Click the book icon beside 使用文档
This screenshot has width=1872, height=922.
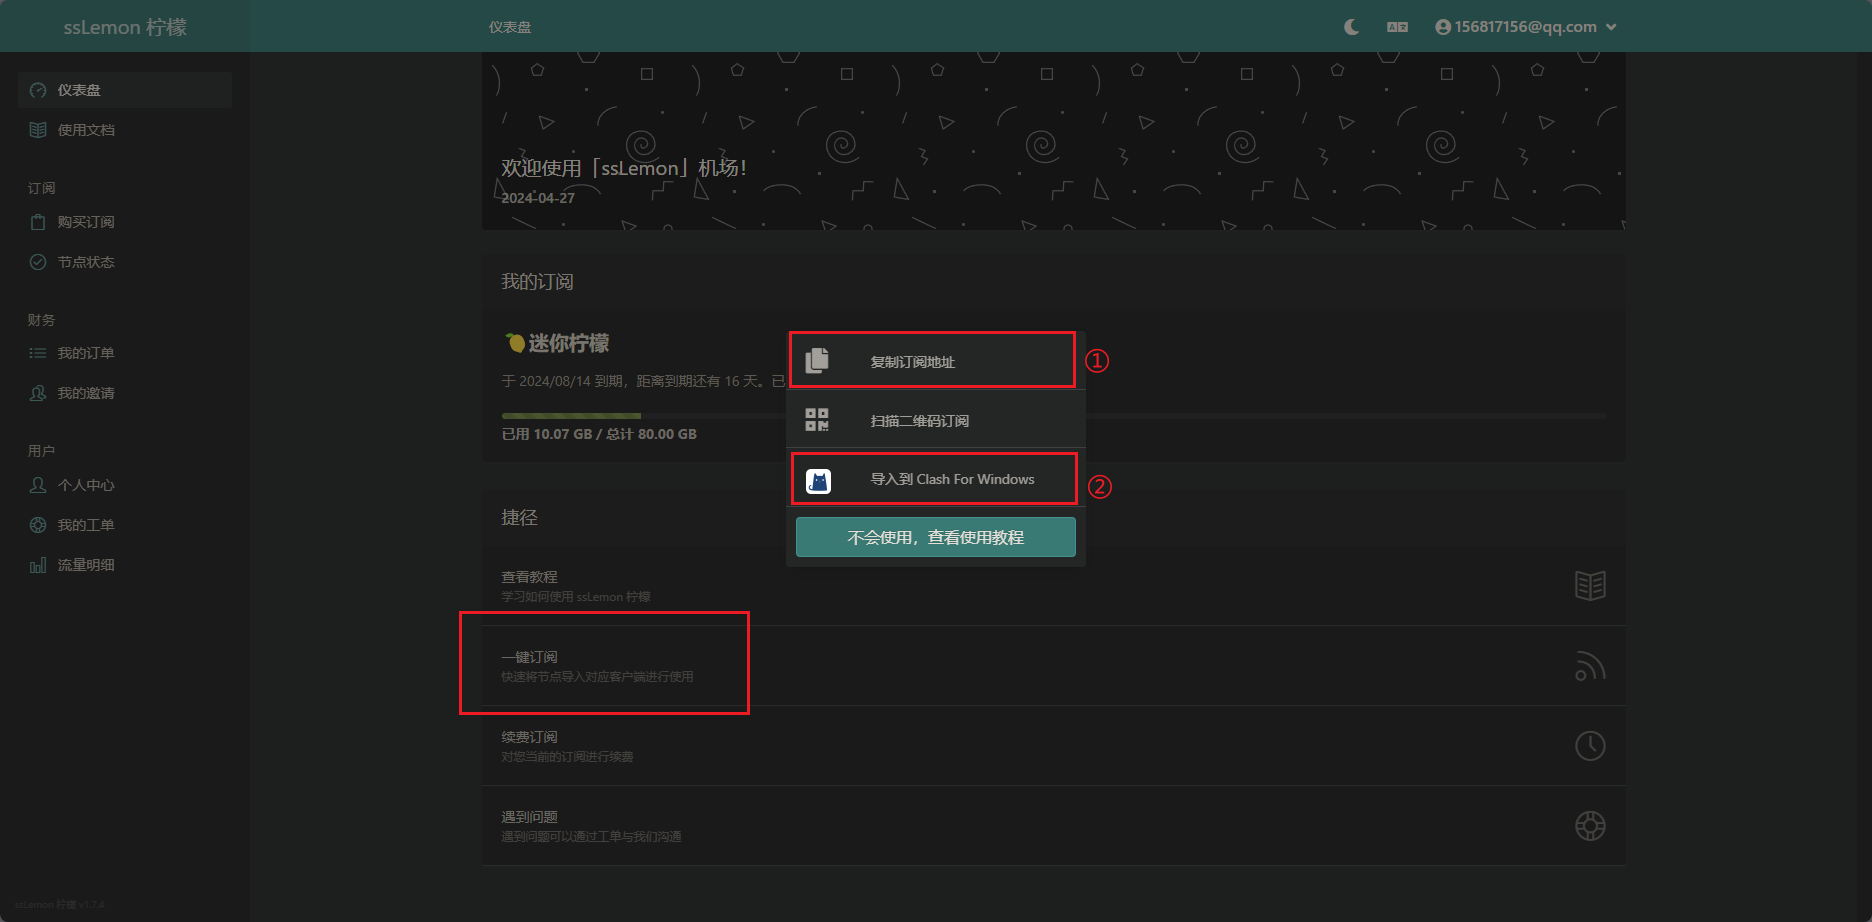point(38,130)
